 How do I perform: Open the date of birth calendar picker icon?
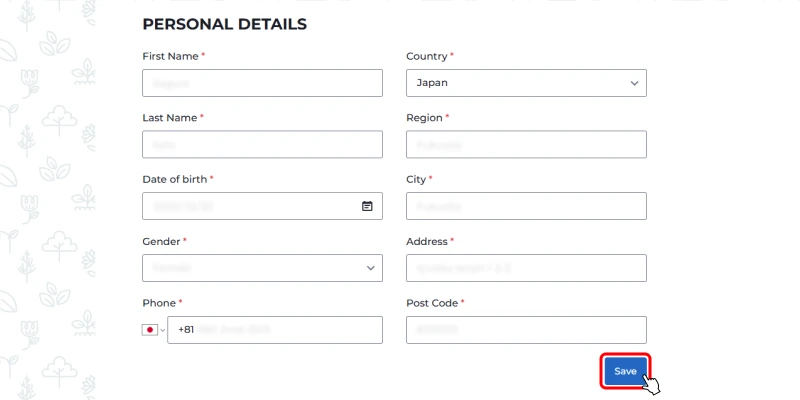[367, 206]
